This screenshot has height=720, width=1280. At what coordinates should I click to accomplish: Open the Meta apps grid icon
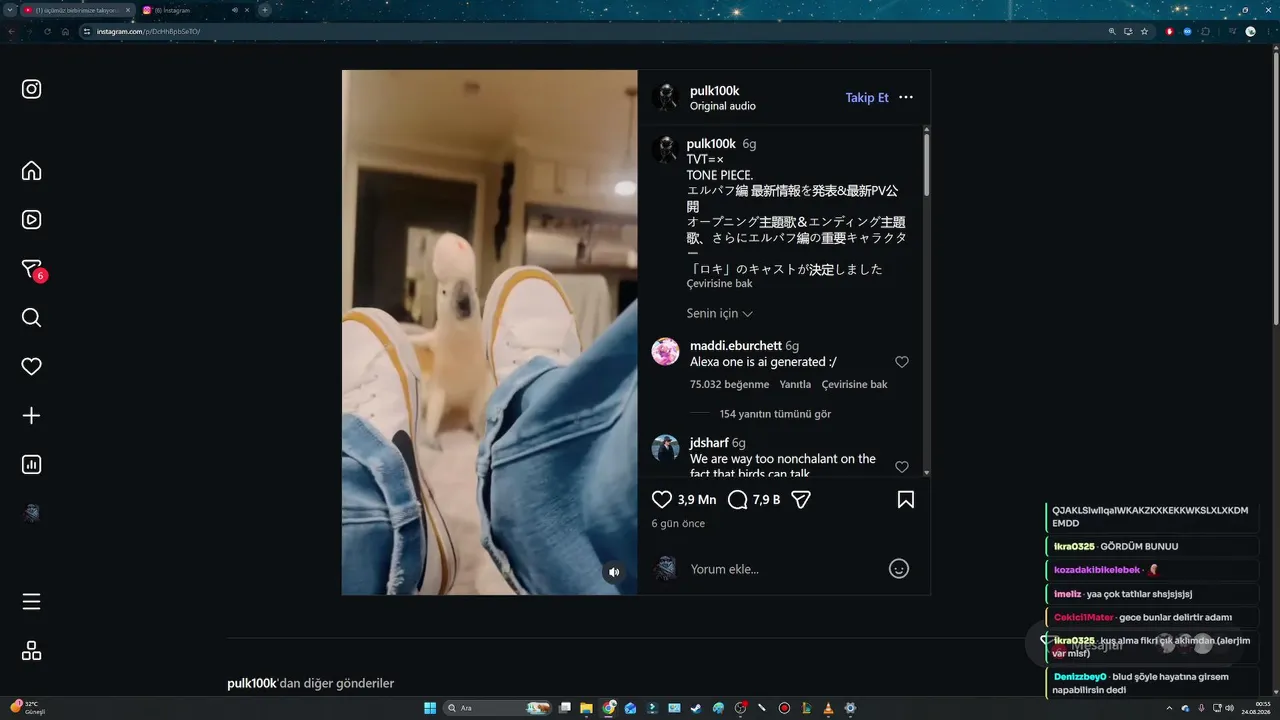coord(32,651)
